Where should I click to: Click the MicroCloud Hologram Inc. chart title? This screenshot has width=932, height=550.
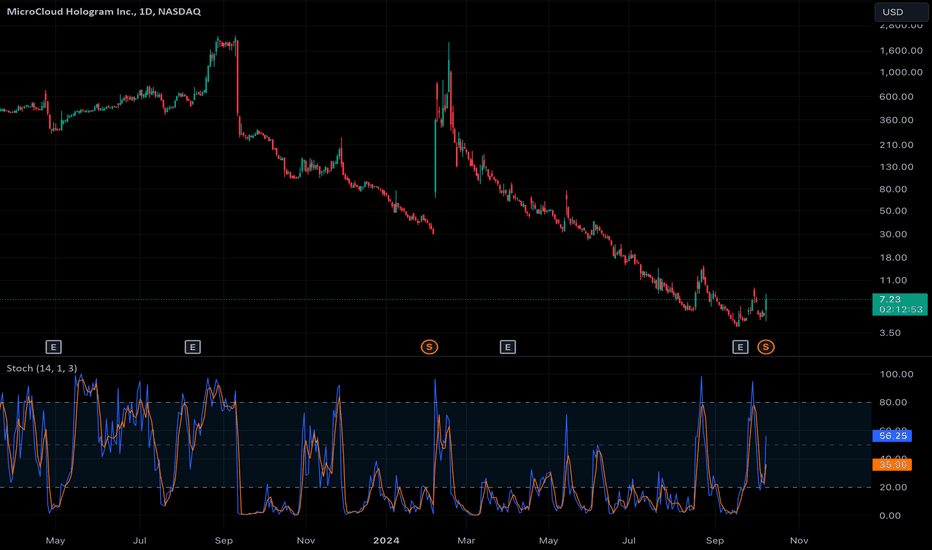[x=103, y=11]
